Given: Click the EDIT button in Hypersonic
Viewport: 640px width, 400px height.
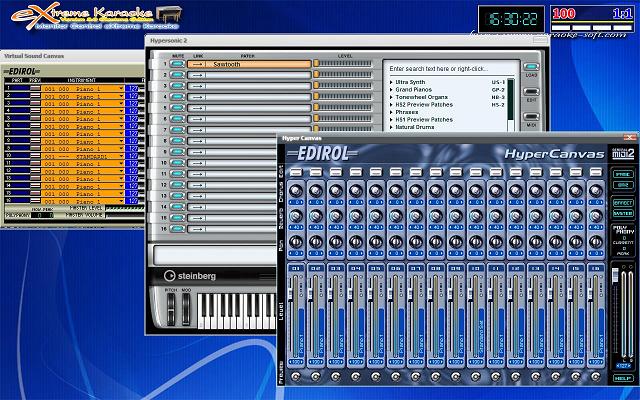Looking at the screenshot, I should click(x=531, y=91).
